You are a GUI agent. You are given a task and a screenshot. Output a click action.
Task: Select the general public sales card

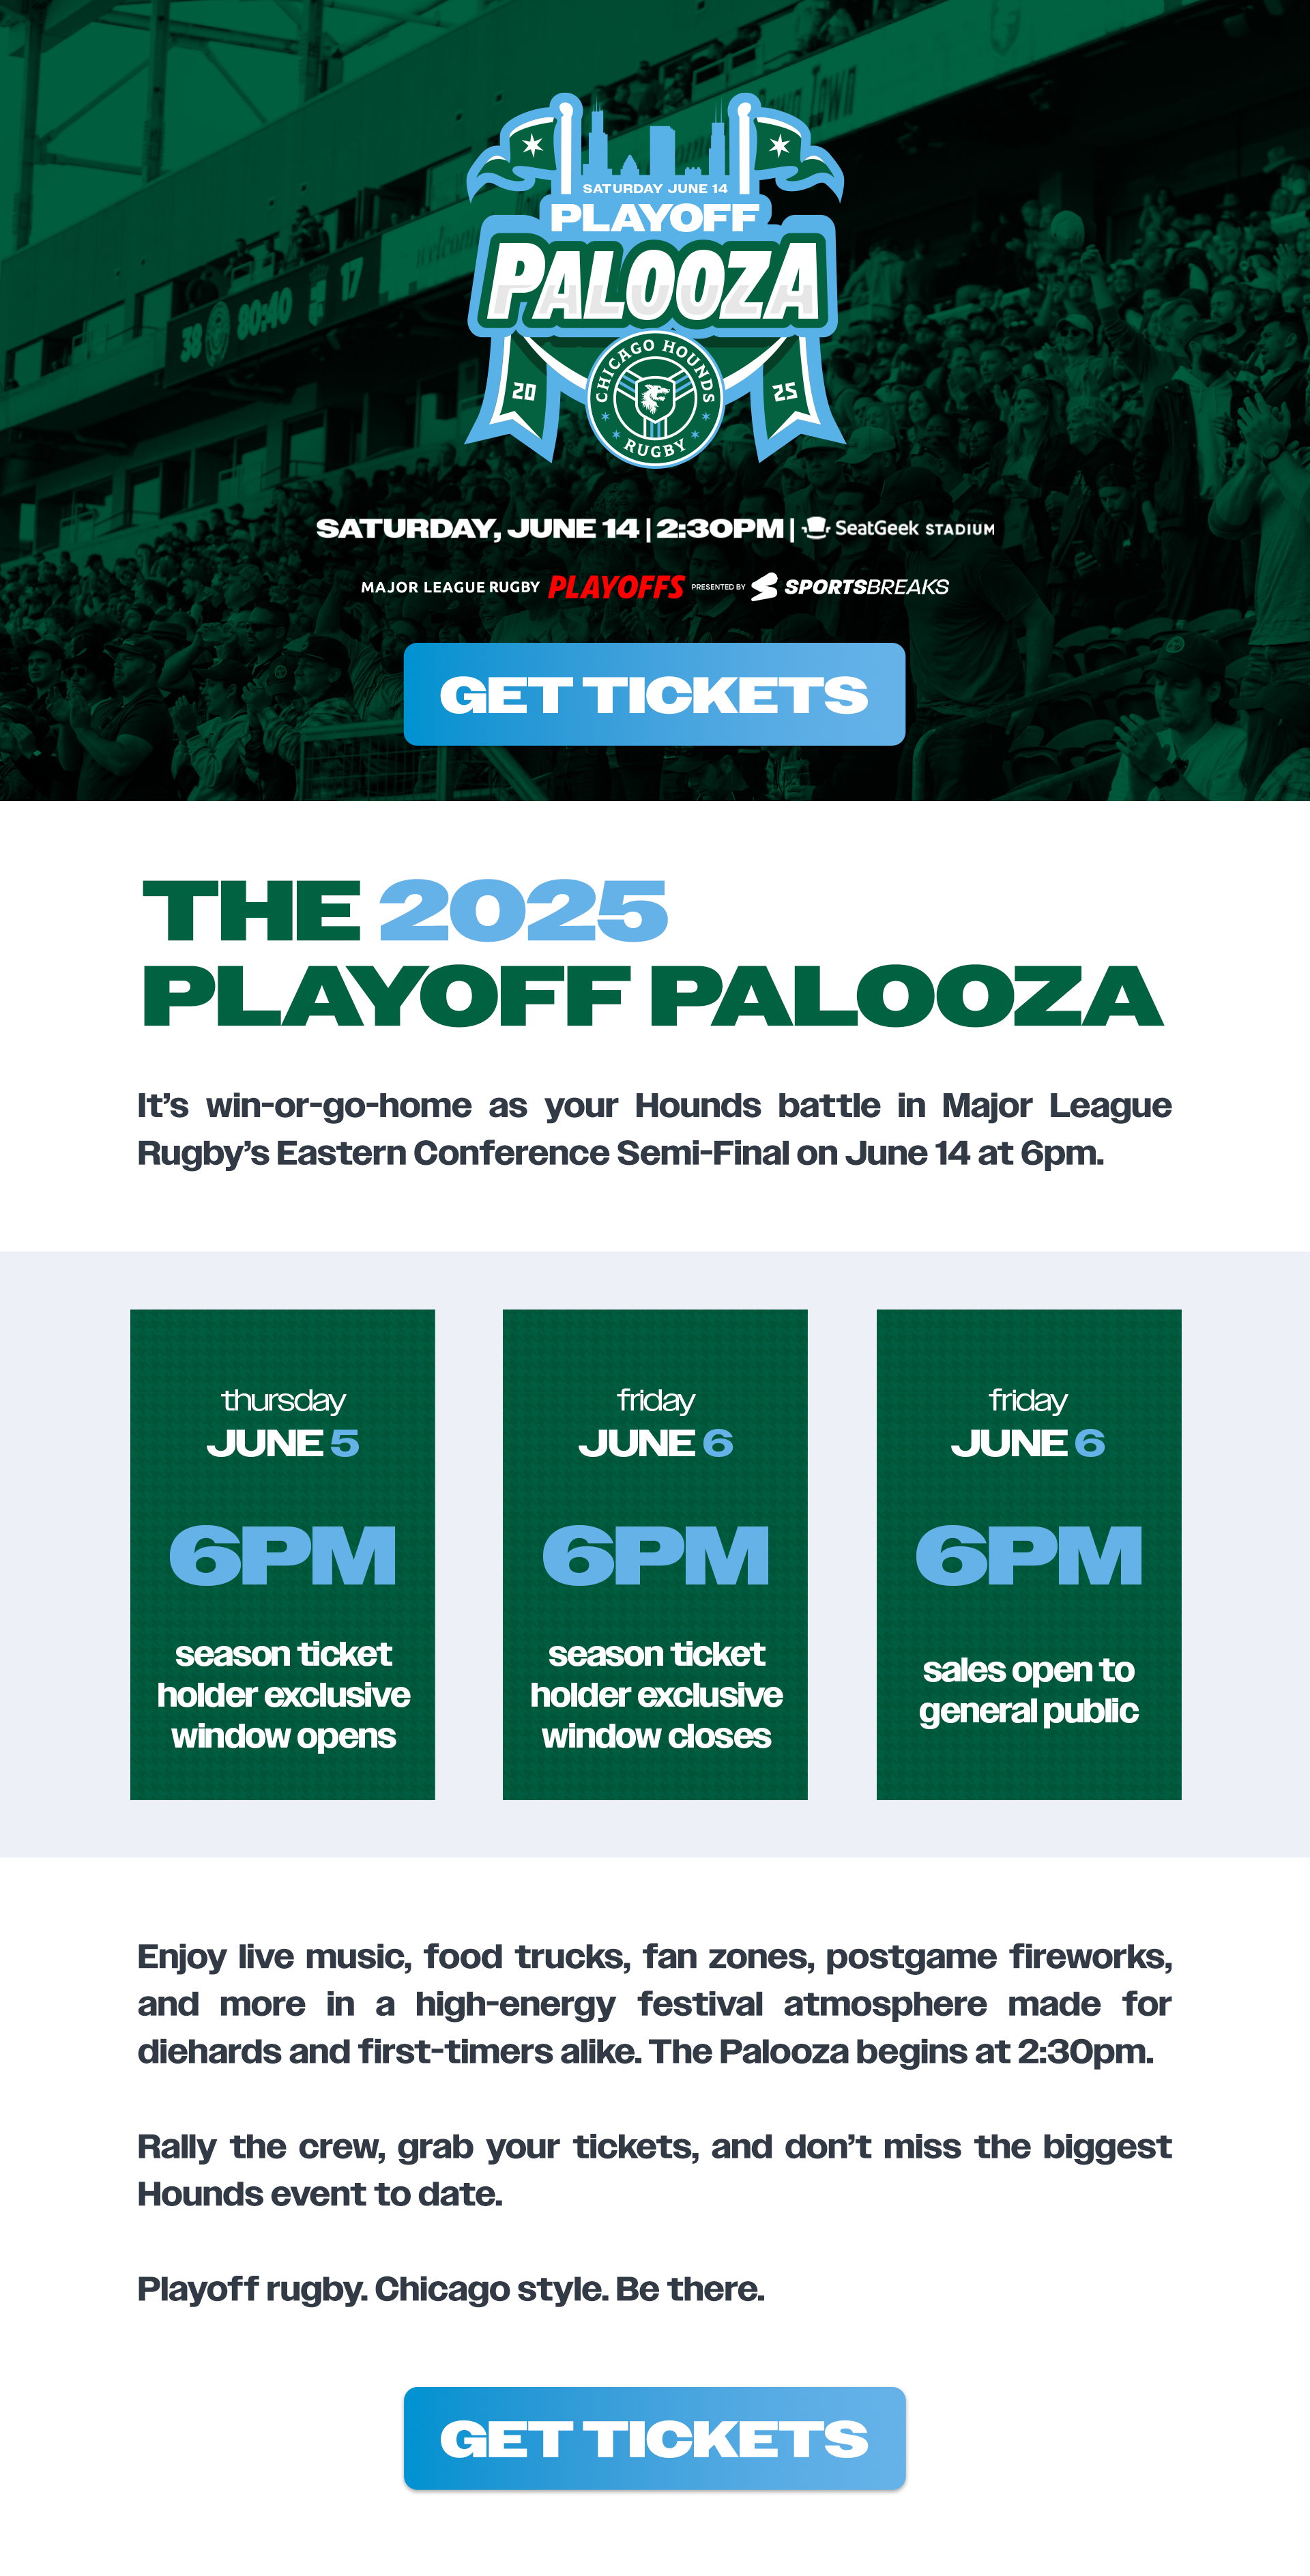[1028, 1554]
